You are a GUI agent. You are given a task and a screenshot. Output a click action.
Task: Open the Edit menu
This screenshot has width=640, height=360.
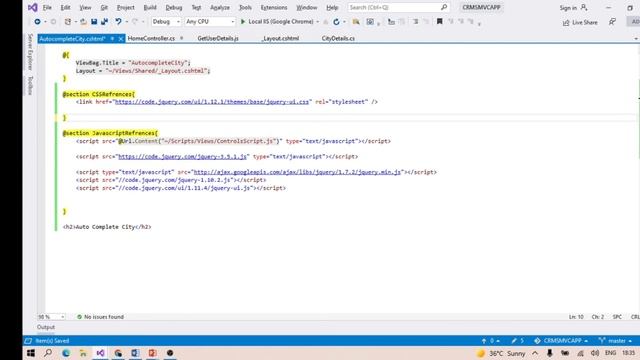[x=65, y=7]
